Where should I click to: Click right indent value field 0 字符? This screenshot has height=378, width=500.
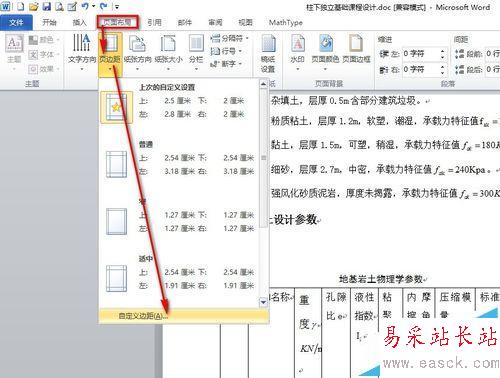point(421,69)
